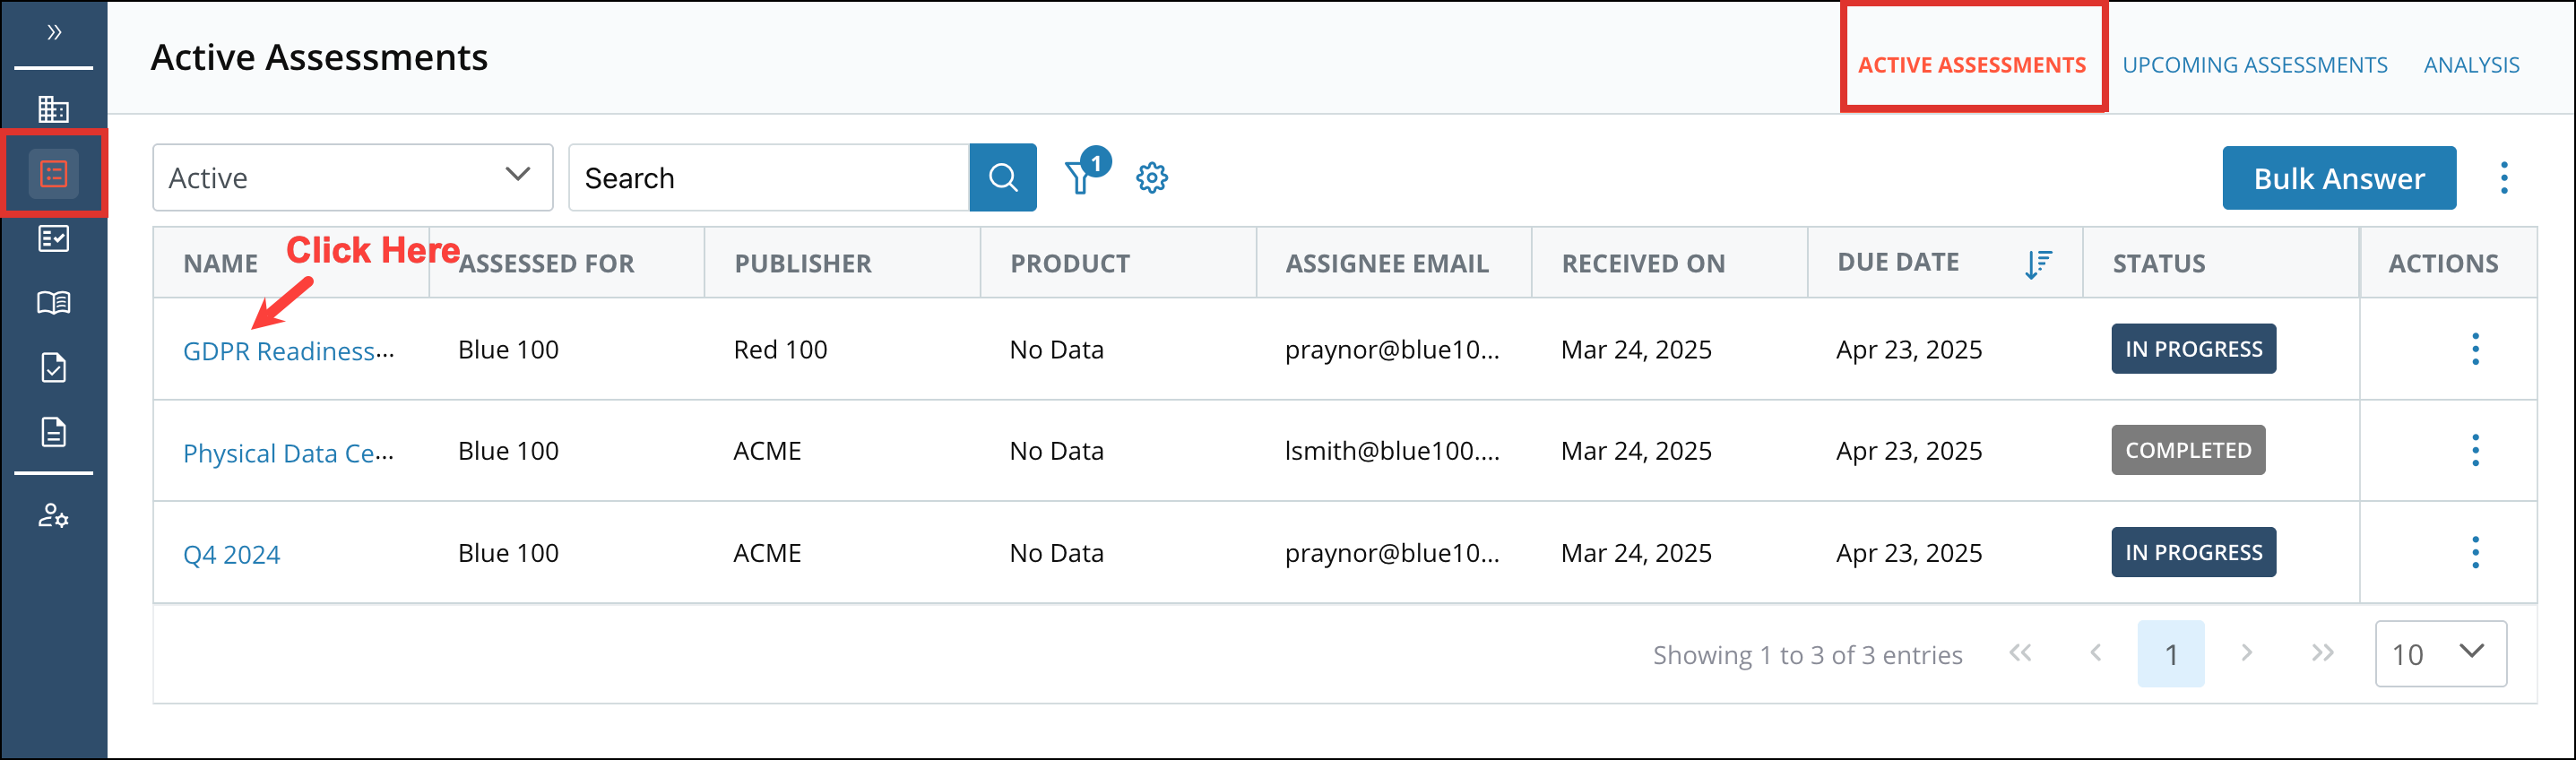This screenshot has height=760, width=2576.
Task: Expand the sidebar with double chevron
Action: click(x=54, y=33)
